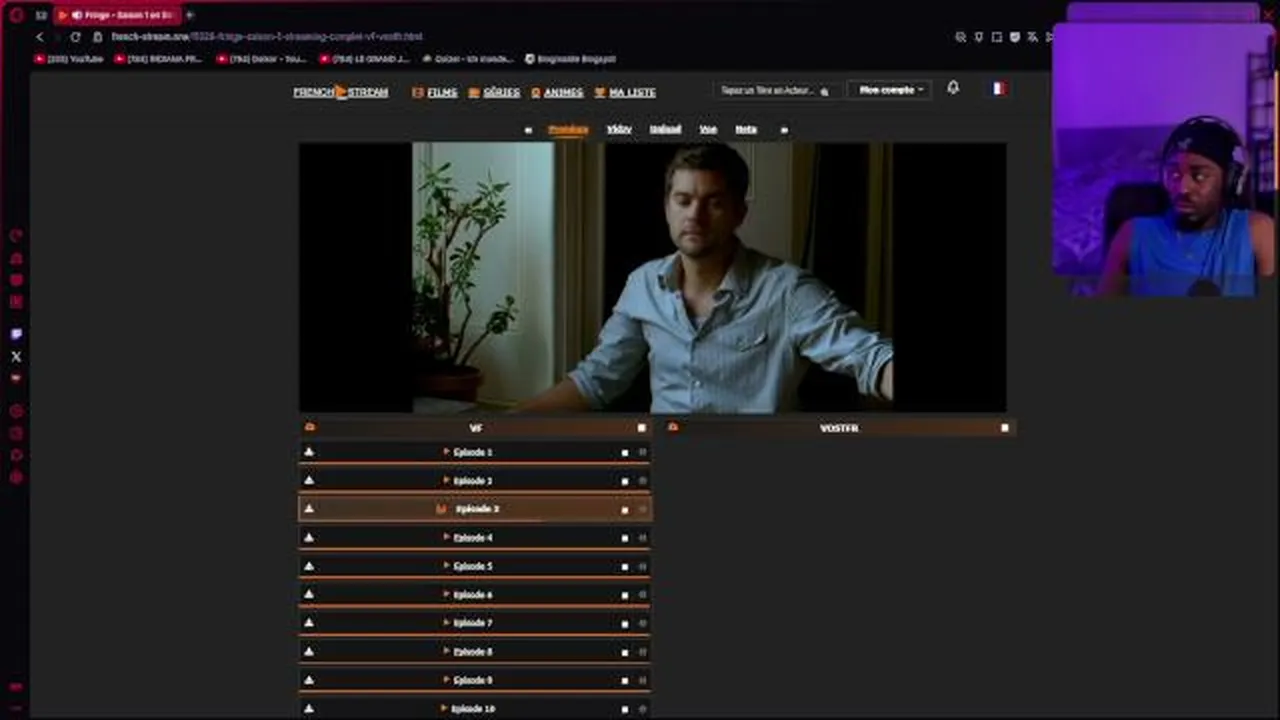This screenshot has width=1280, height=720.
Task: Click the orange icon in the VF header
Action: point(310,427)
